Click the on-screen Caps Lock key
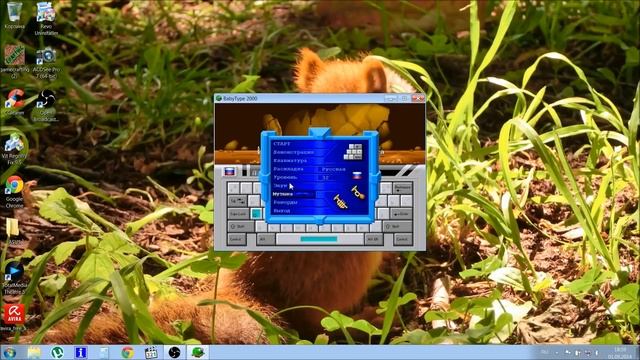 point(238,213)
